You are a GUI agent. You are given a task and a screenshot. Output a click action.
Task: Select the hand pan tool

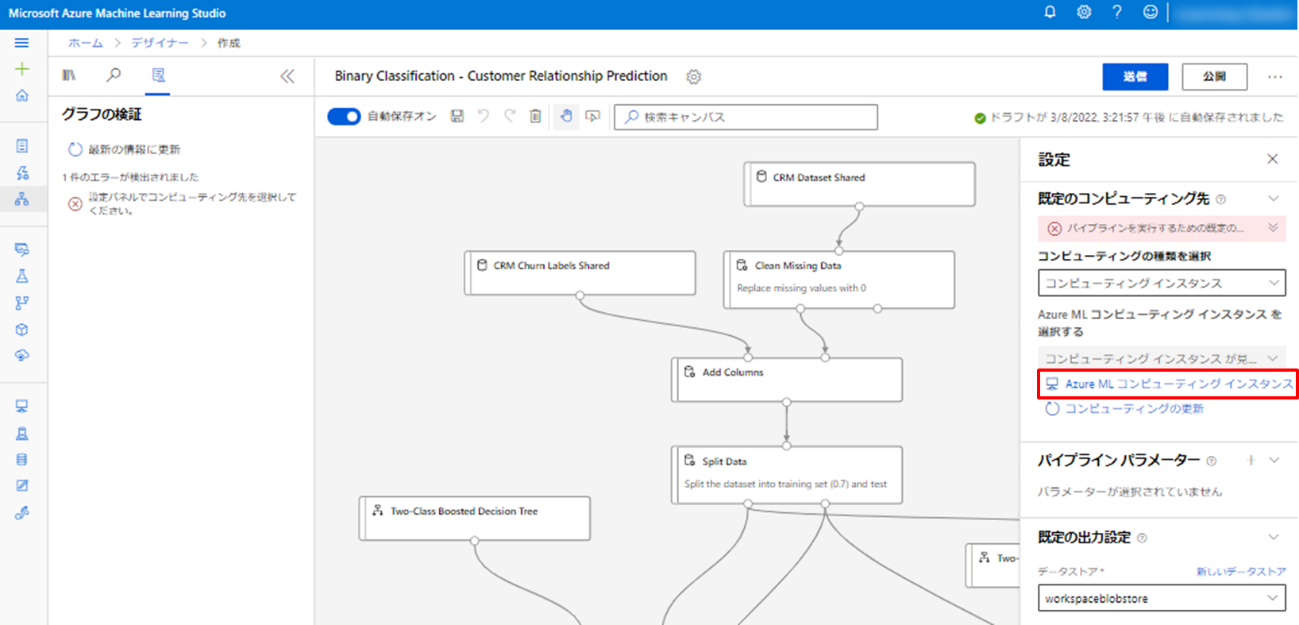[x=567, y=117]
